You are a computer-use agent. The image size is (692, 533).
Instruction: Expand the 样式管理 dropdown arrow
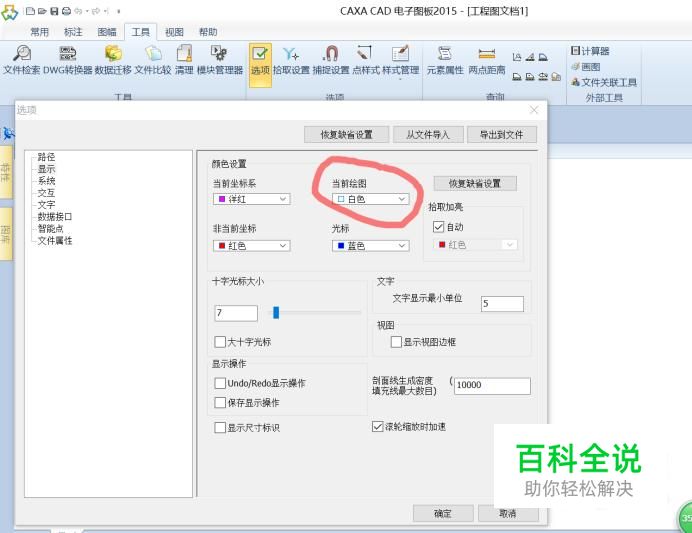pos(400,79)
